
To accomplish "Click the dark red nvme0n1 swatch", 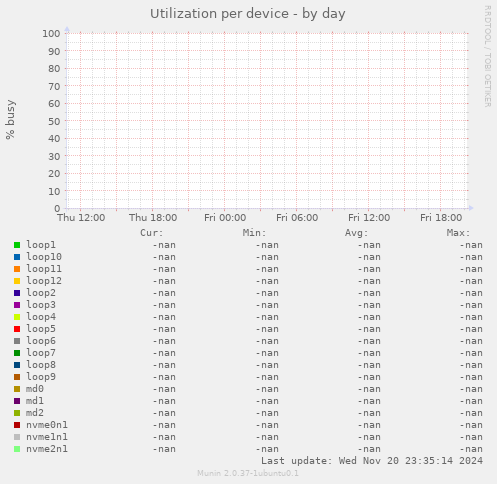I will [17, 425].
